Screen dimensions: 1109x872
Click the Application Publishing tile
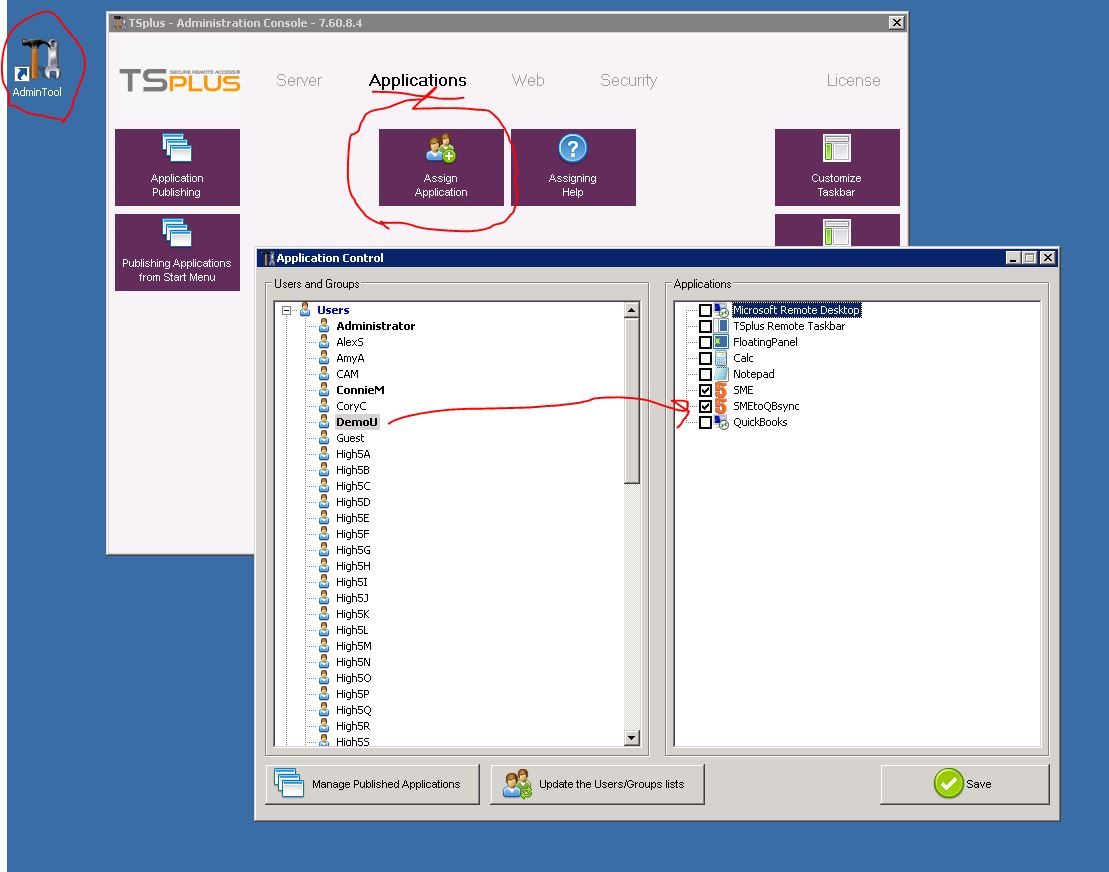tap(177, 167)
